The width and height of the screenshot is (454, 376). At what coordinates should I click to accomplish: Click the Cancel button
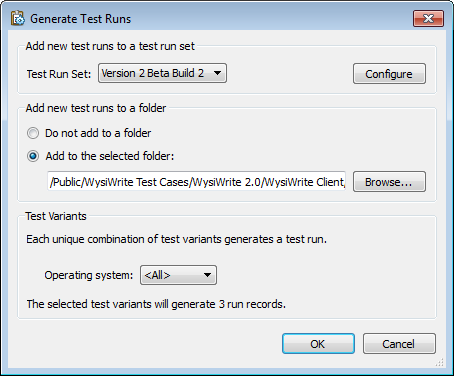click(399, 344)
